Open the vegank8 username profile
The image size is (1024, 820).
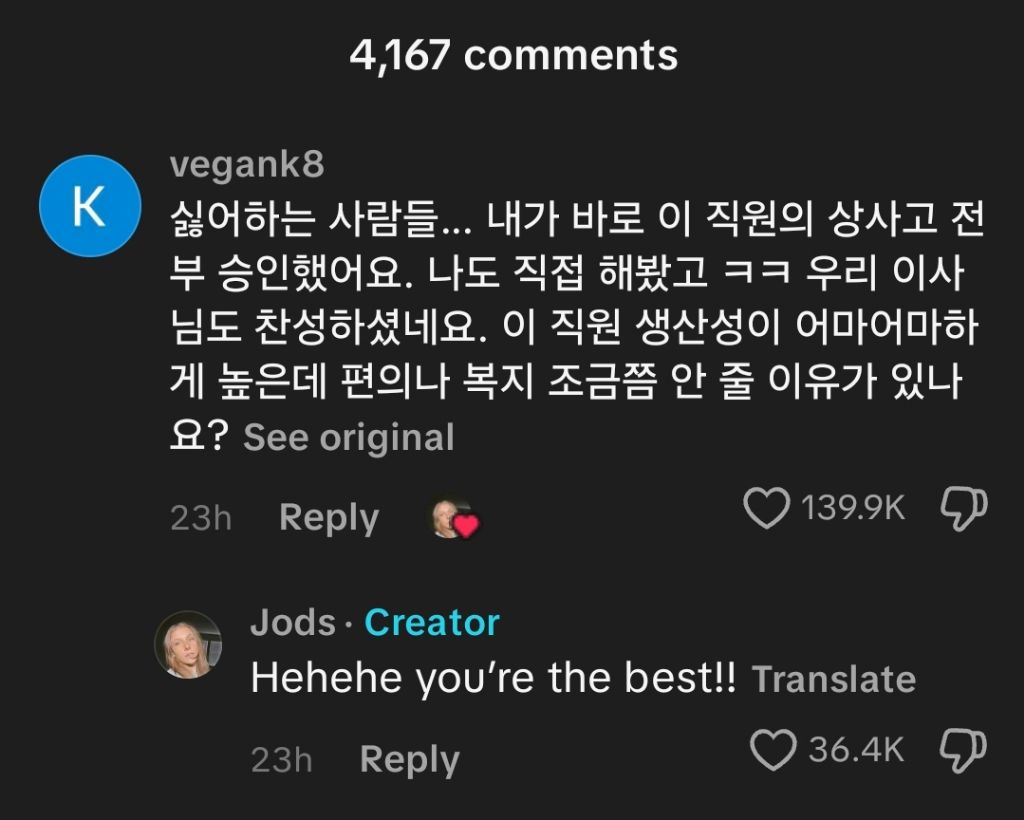point(247,165)
